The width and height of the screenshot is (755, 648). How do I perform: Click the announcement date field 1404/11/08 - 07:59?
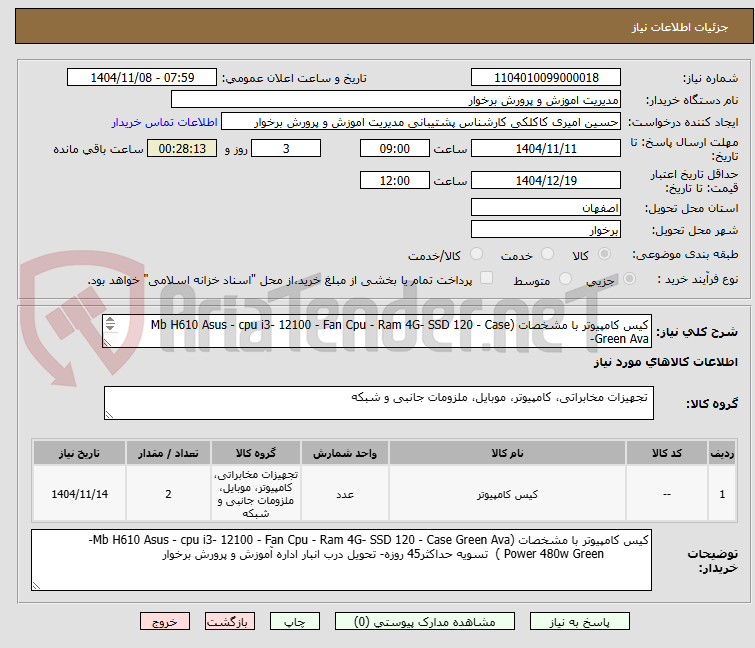pyautogui.click(x=142, y=78)
